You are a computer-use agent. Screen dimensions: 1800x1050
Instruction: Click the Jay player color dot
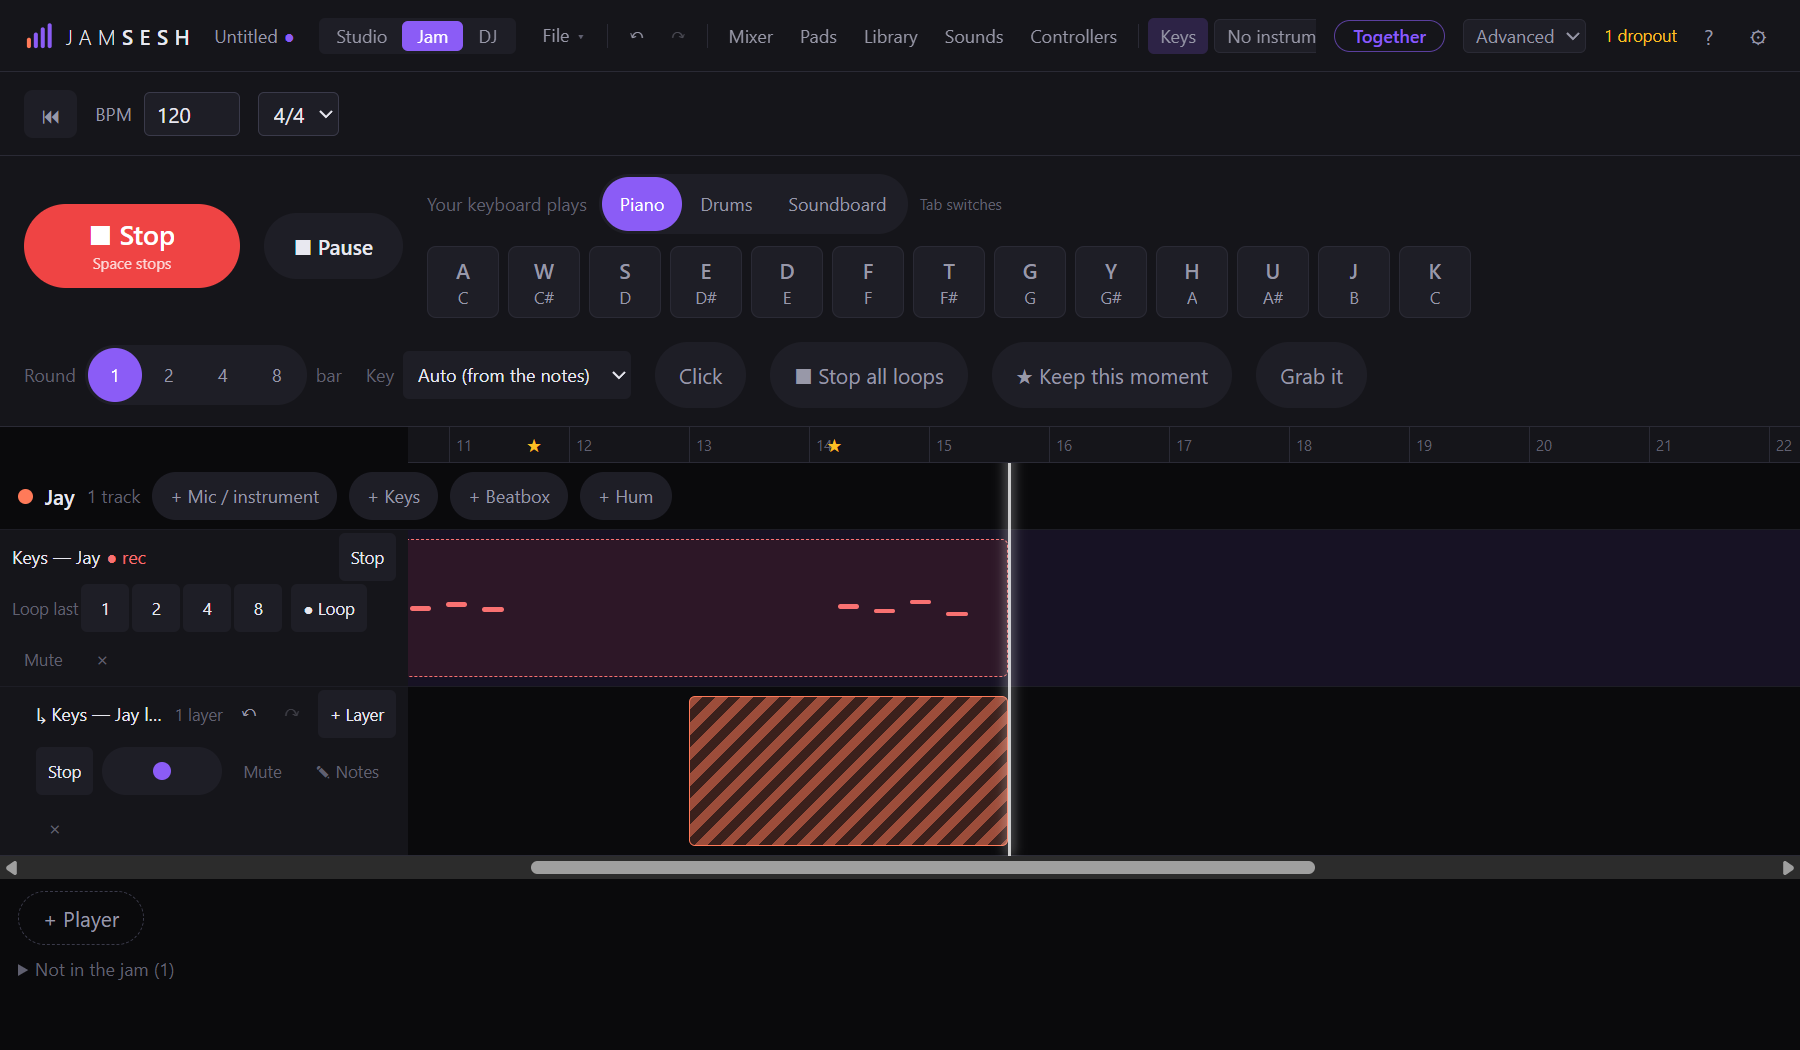click(x=26, y=497)
